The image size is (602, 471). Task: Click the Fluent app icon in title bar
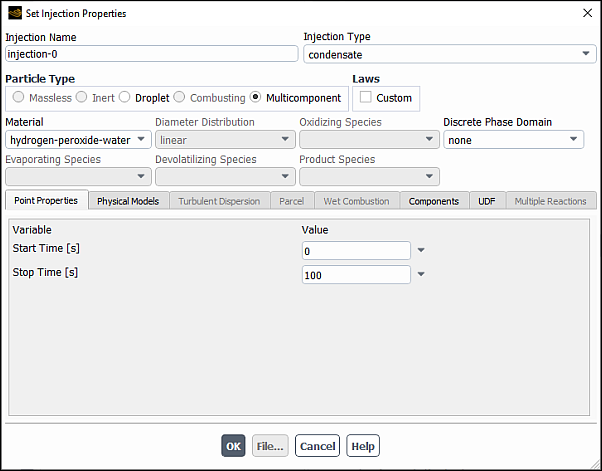point(15,13)
